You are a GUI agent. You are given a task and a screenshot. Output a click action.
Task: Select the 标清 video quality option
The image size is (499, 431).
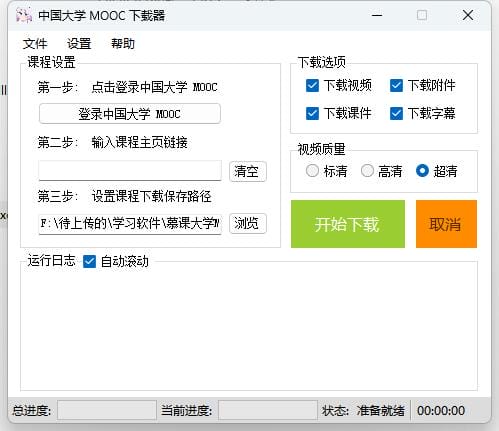point(312,171)
